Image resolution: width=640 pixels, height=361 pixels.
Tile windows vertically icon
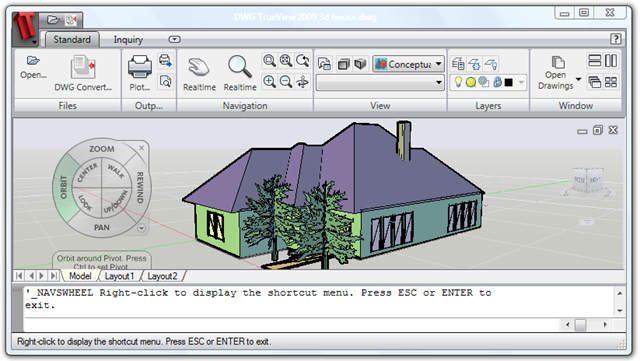(x=611, y=61)
